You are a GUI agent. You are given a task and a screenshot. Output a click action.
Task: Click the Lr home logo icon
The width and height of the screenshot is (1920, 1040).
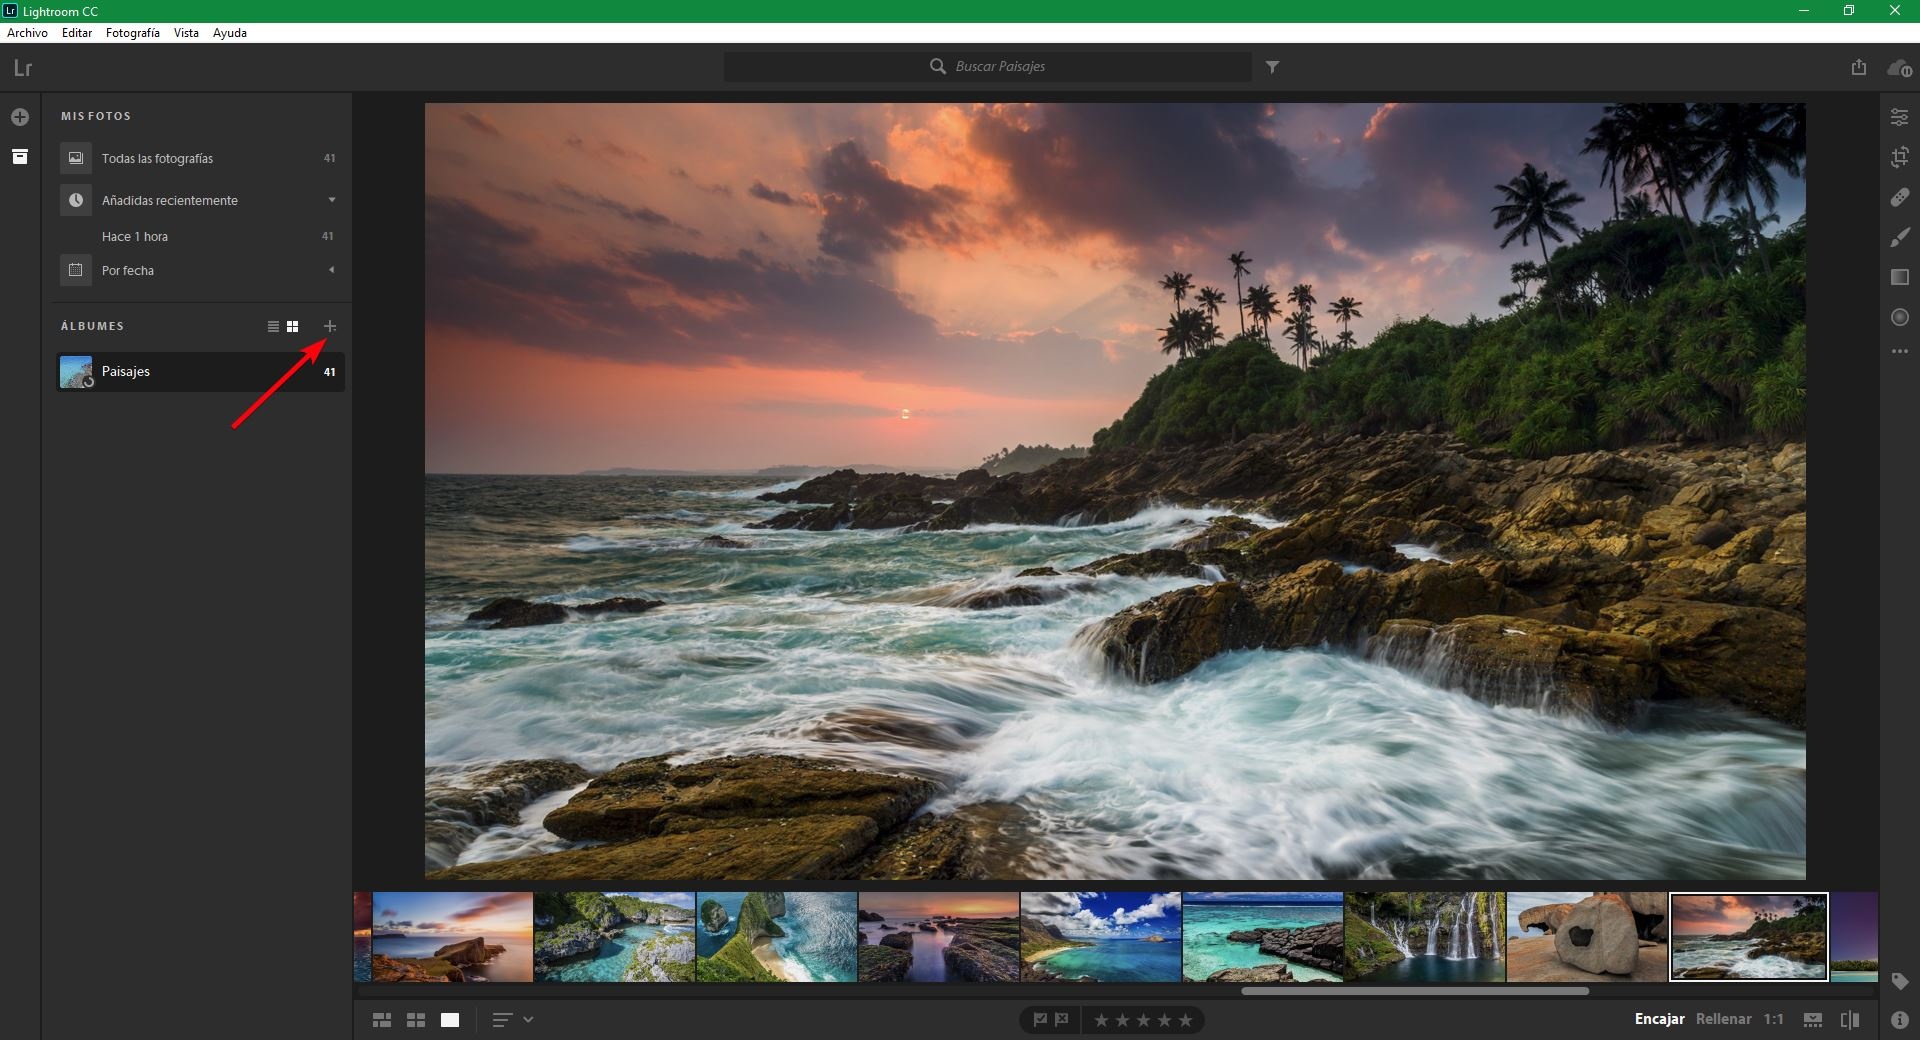(23, 68)
